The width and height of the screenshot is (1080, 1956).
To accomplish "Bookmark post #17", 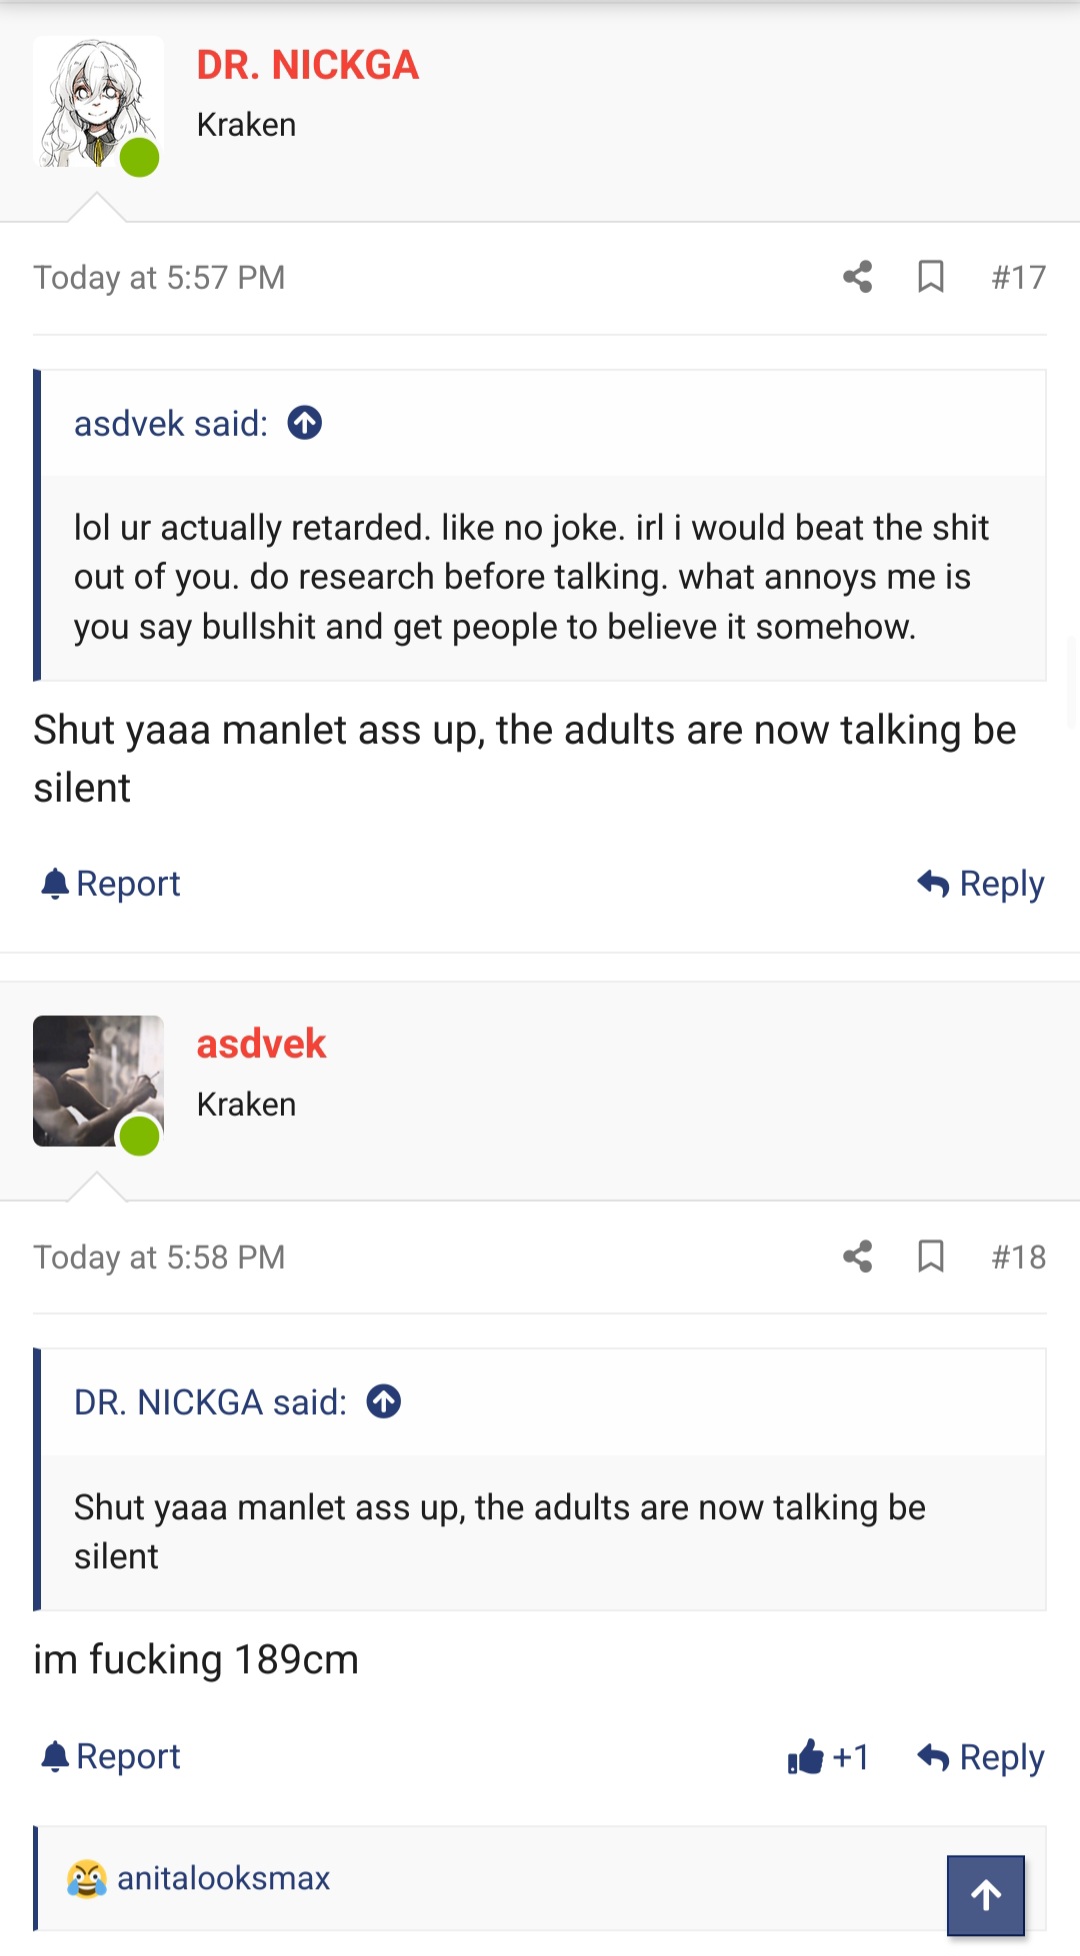I will pos(930,277).
